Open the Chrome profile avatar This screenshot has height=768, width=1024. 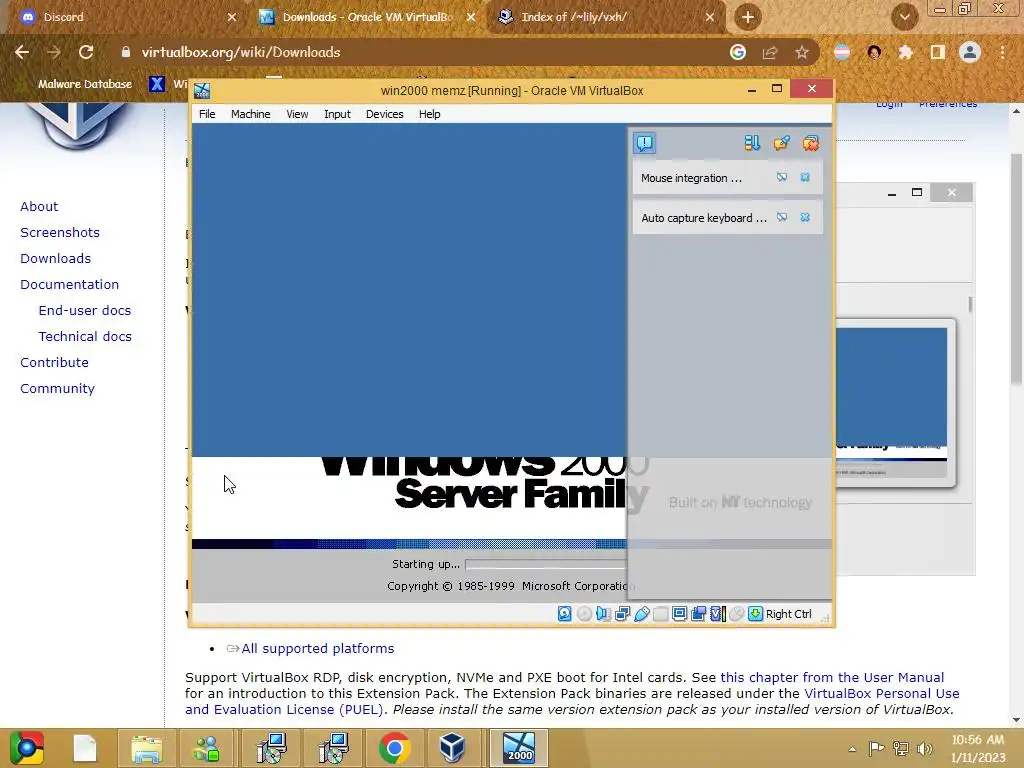[x=970, y=52]
